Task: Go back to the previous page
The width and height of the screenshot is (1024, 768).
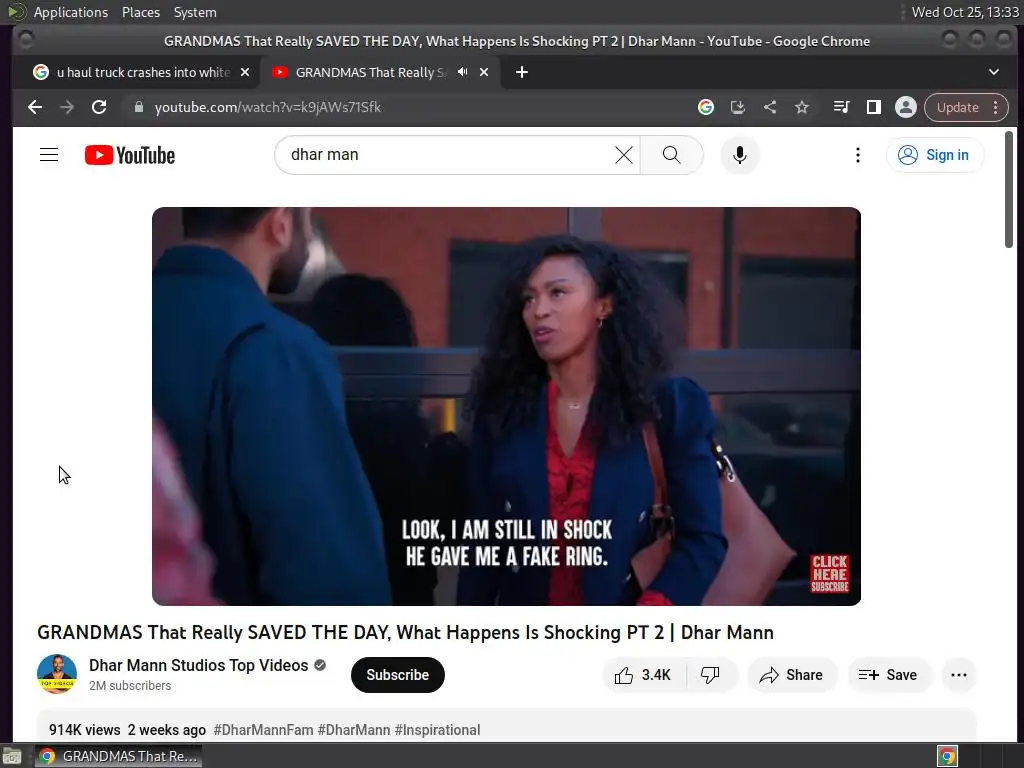Action: (35, 107)
